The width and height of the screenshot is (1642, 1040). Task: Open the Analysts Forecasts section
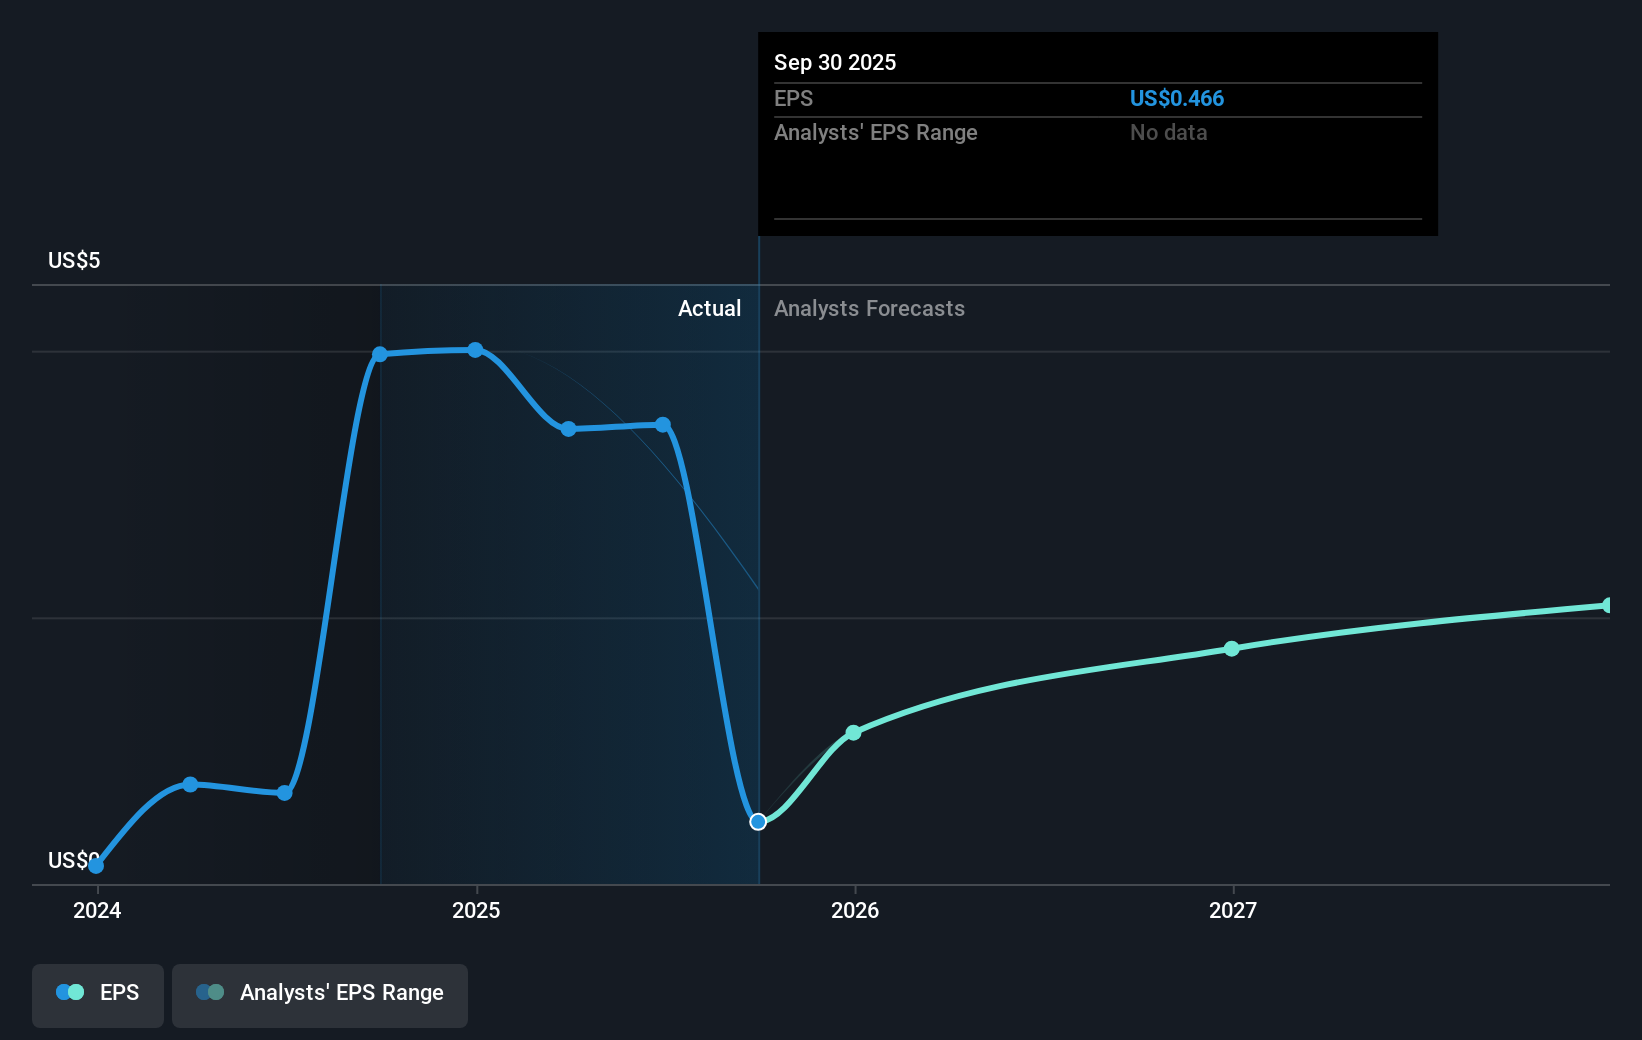tap(868, 308)
